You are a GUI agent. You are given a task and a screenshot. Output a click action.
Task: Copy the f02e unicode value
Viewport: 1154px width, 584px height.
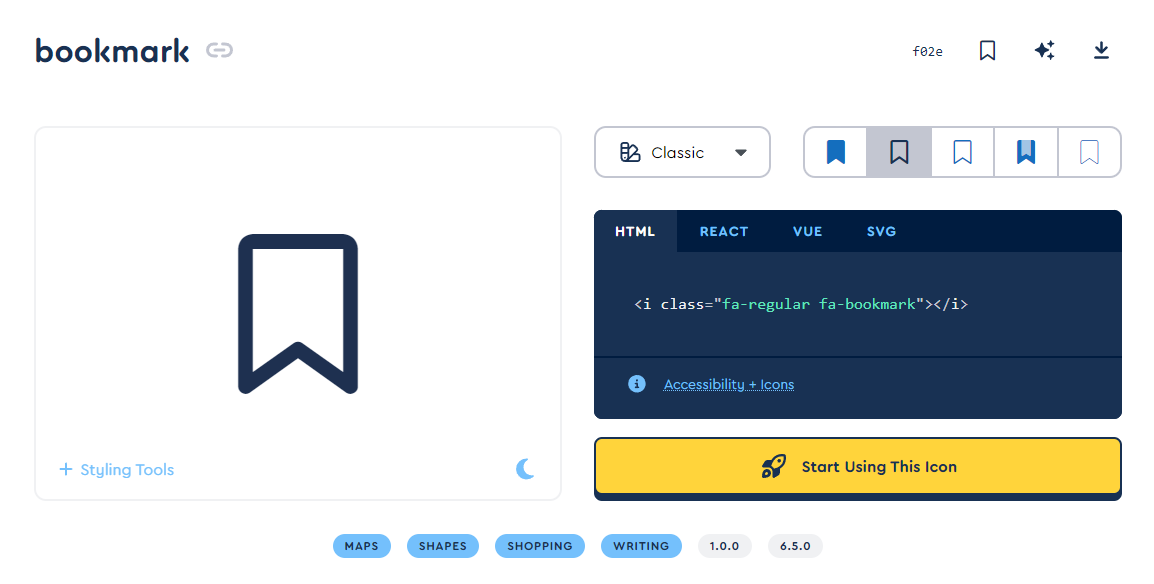(927, 51)
